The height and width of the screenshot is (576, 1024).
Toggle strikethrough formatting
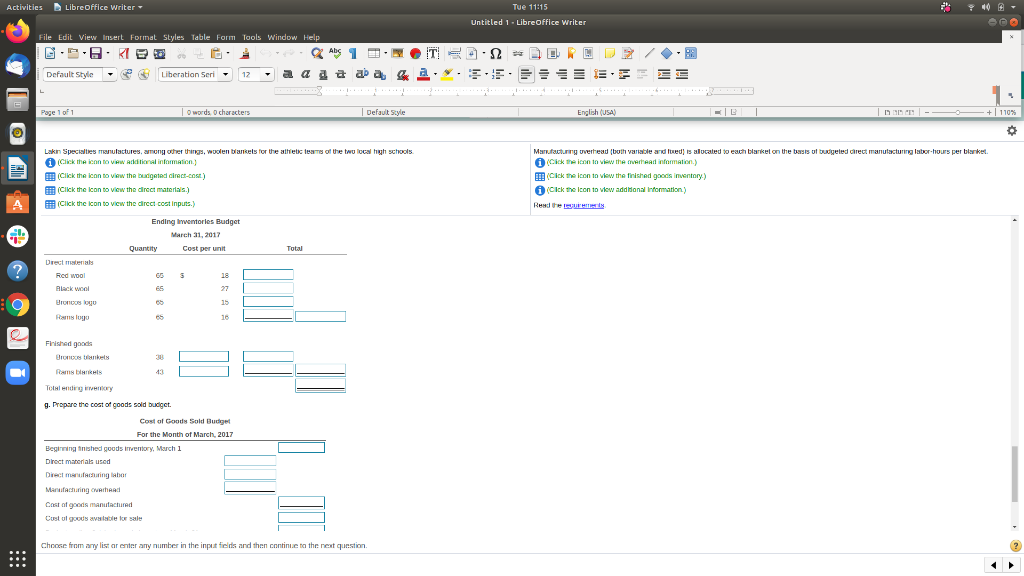(340, 74)
